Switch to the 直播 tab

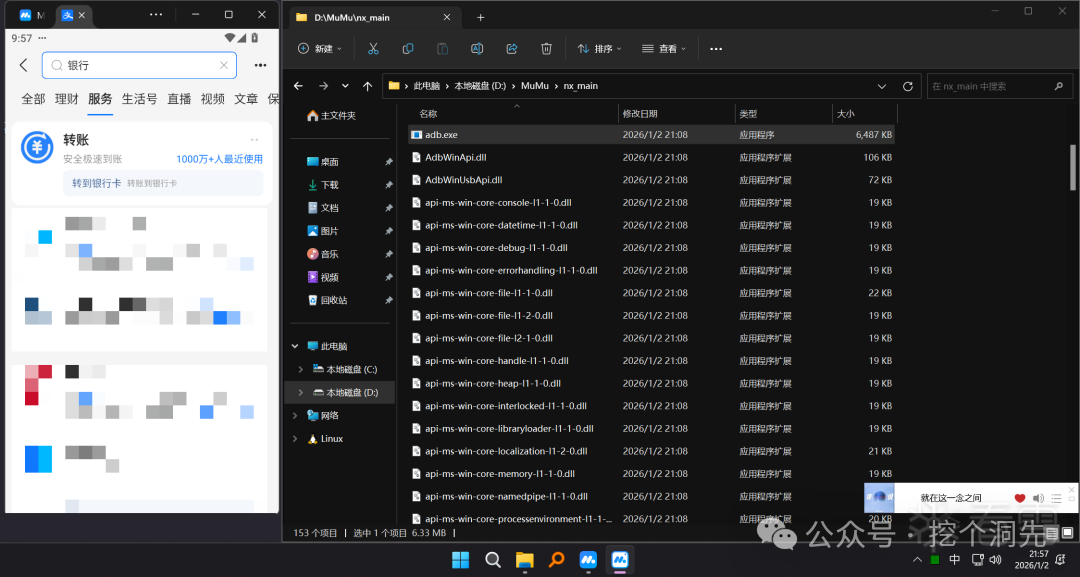tap(179, 99)
